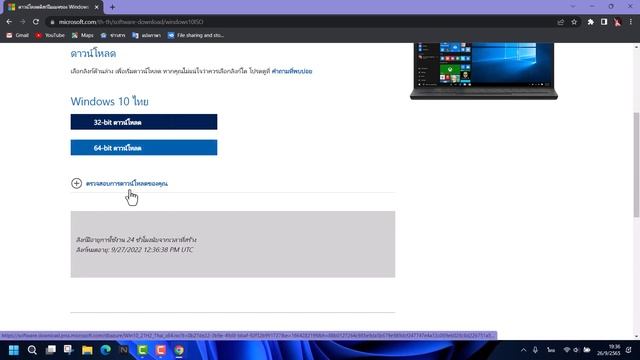The width and height of the screenshot is (640, 360).
Task: Open Microsoft Edge from taskbar
Action: [x=106, y=350]
